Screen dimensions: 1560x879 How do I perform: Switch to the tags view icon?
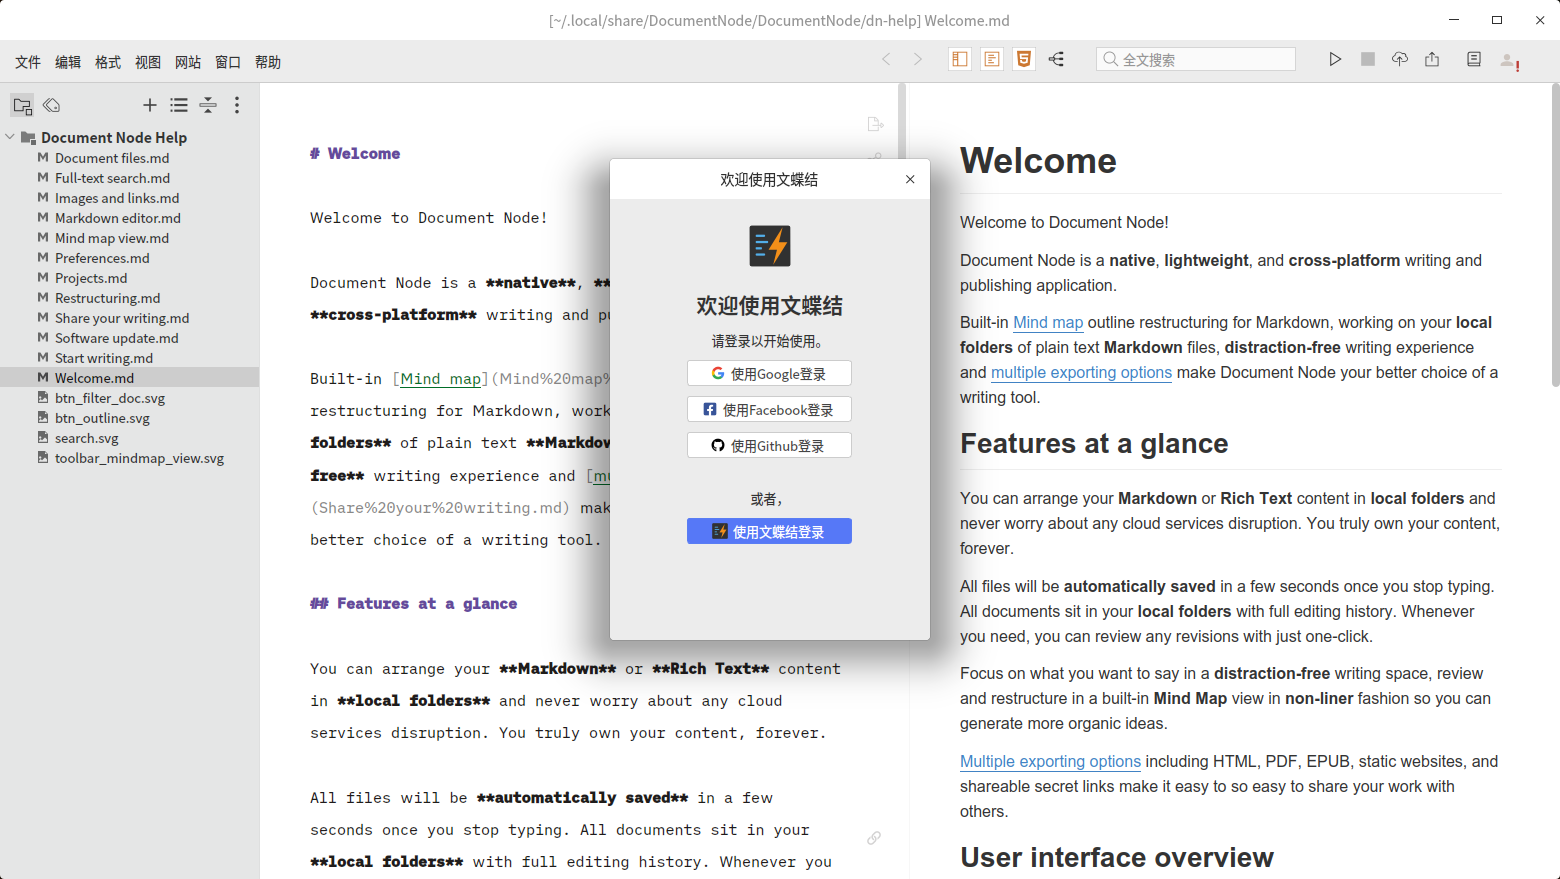point(52,105)
